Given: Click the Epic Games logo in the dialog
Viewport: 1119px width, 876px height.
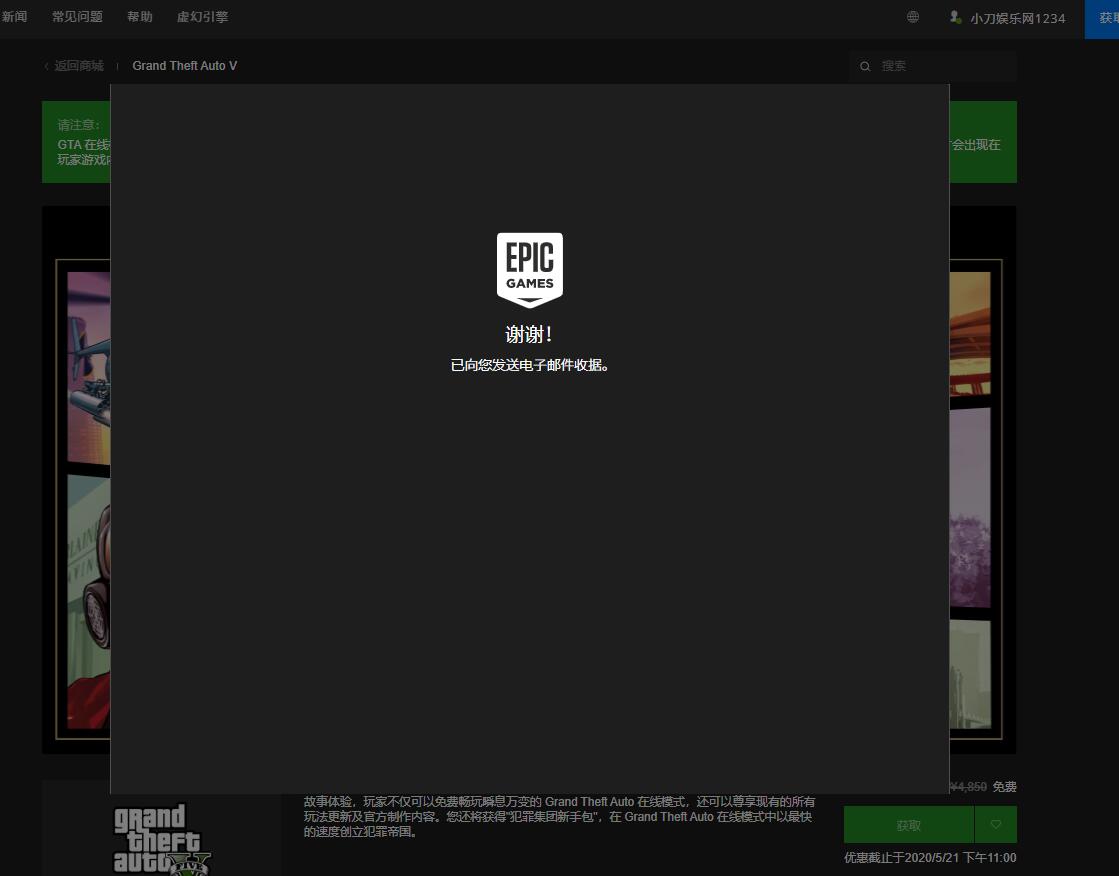Looking at the screenshot, I should click(x=530, y=269).
